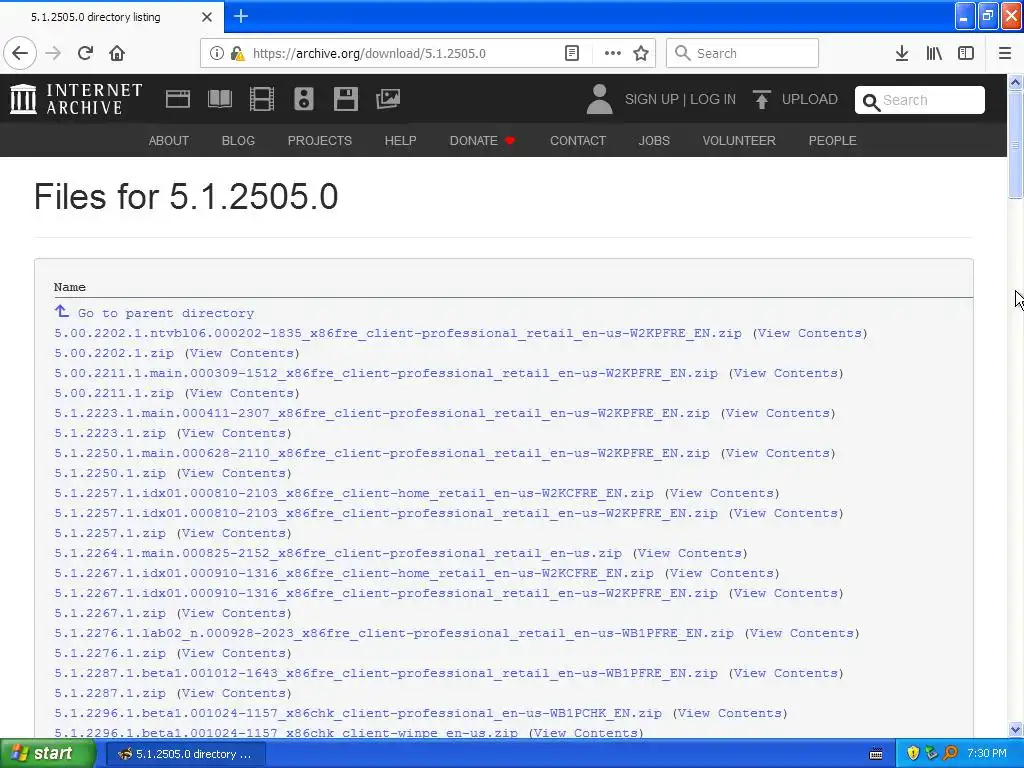
Task: Open the Library bookshelf icon
Action: tap(934, 53)
